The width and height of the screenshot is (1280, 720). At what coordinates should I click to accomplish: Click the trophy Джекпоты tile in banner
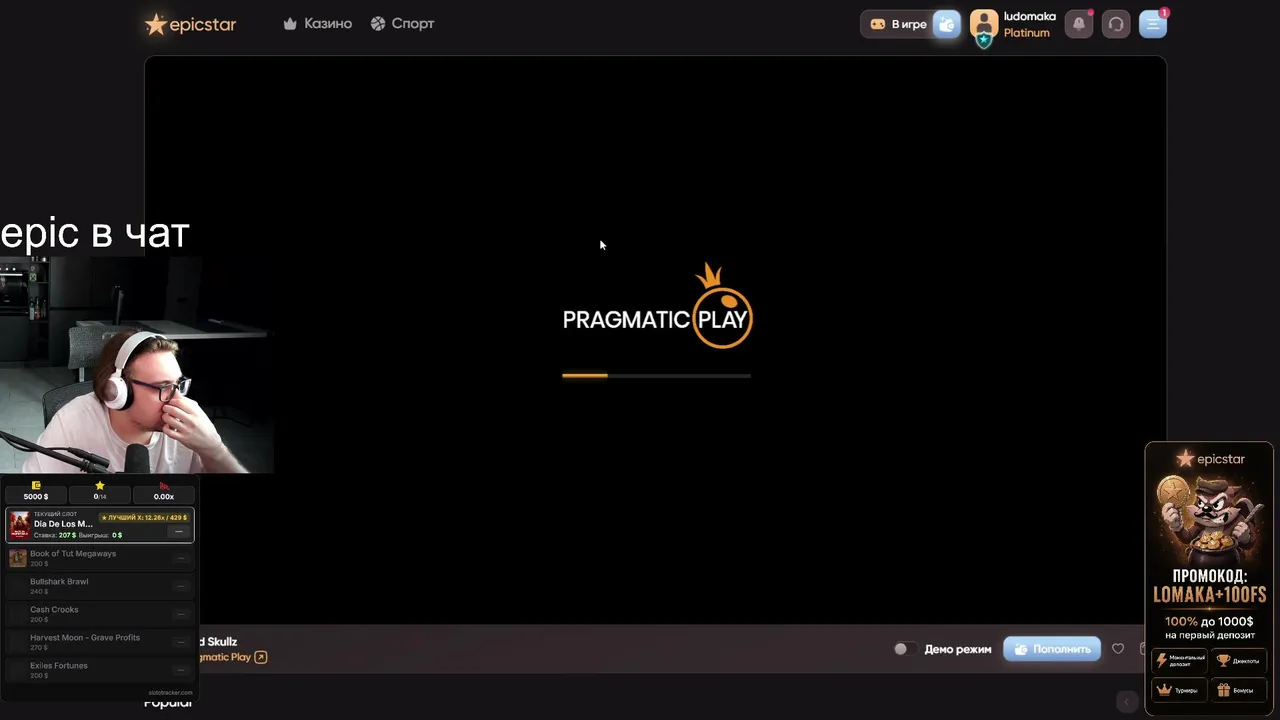1238,660
